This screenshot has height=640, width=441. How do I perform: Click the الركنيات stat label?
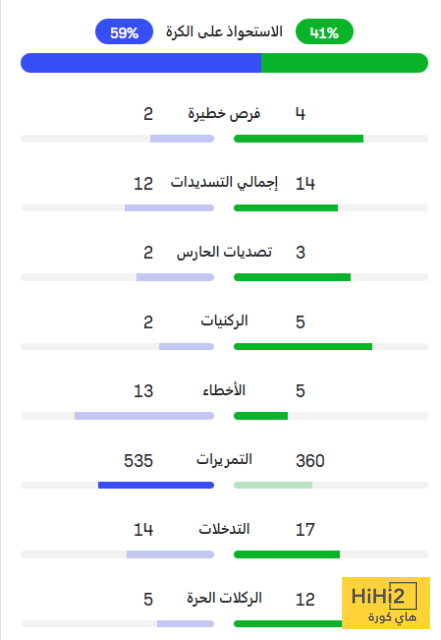click(x=224, y=321)
